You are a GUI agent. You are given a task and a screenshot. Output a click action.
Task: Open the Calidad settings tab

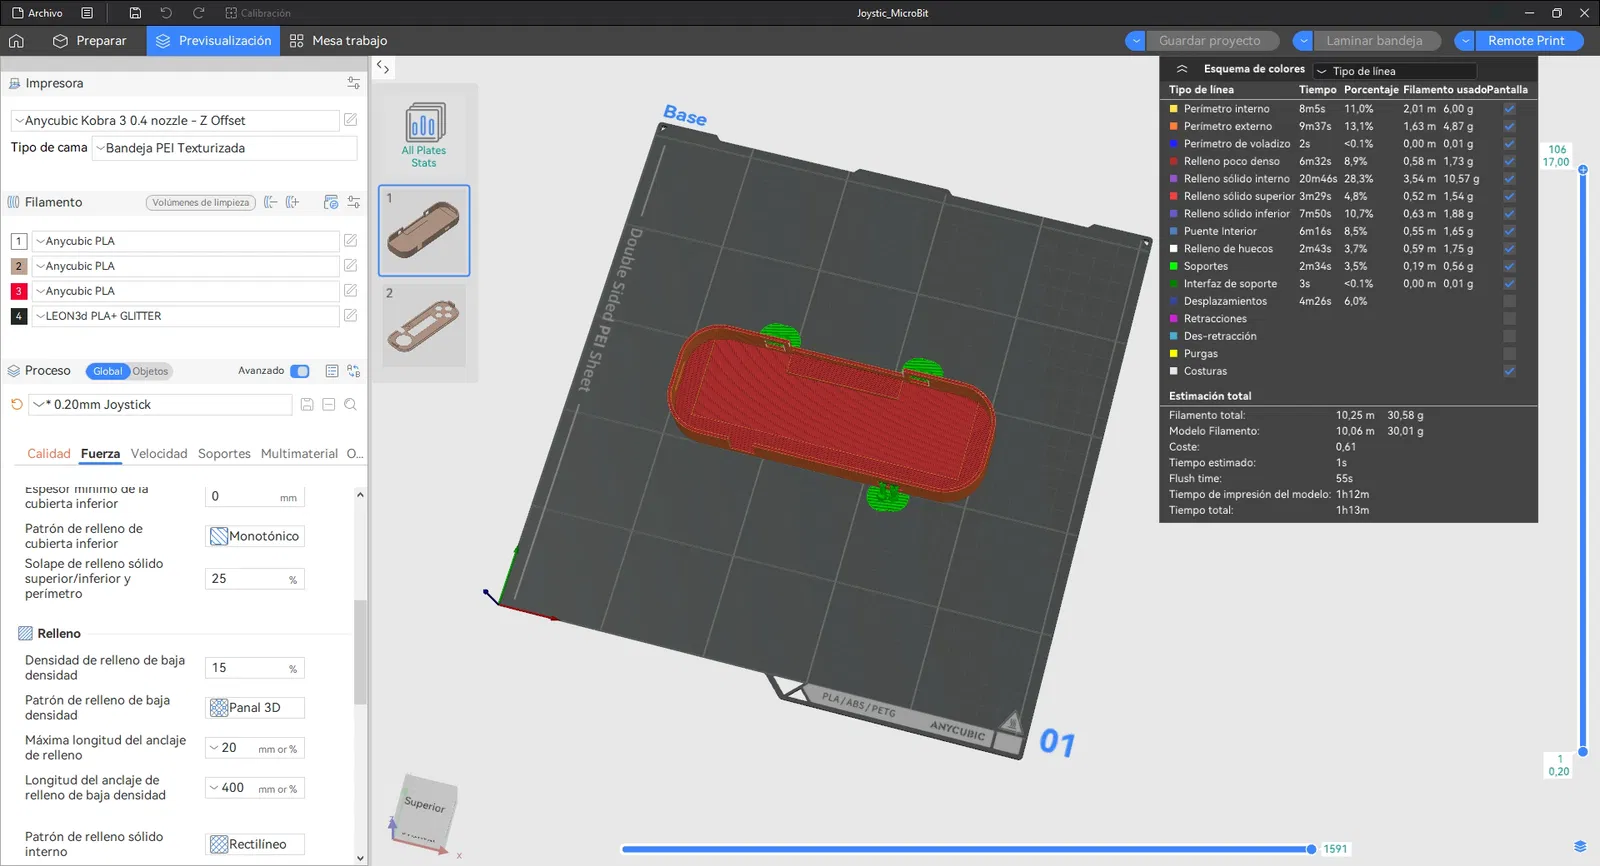coord(49,454)
